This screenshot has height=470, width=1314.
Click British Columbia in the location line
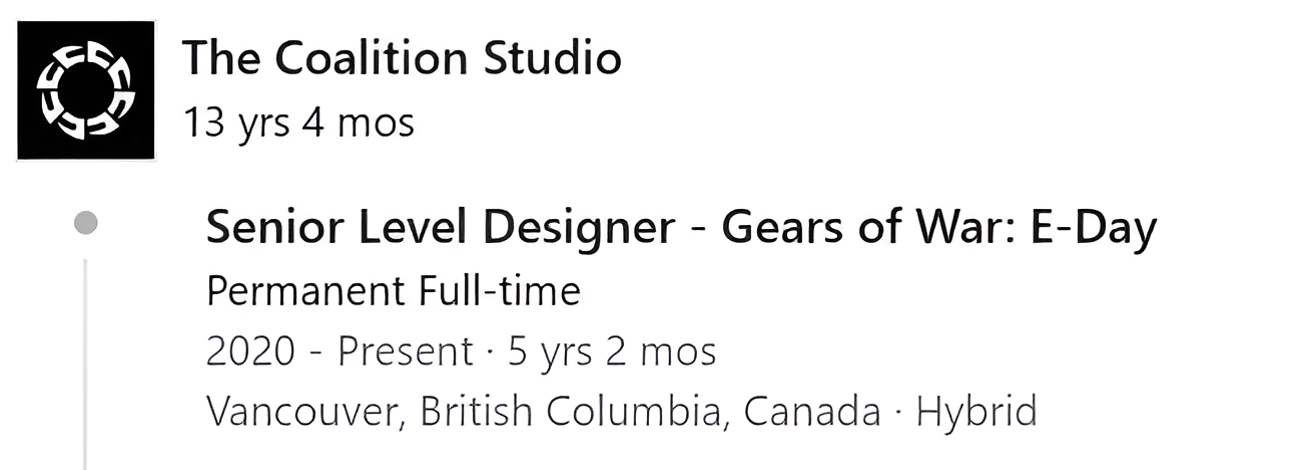(577, 412)
